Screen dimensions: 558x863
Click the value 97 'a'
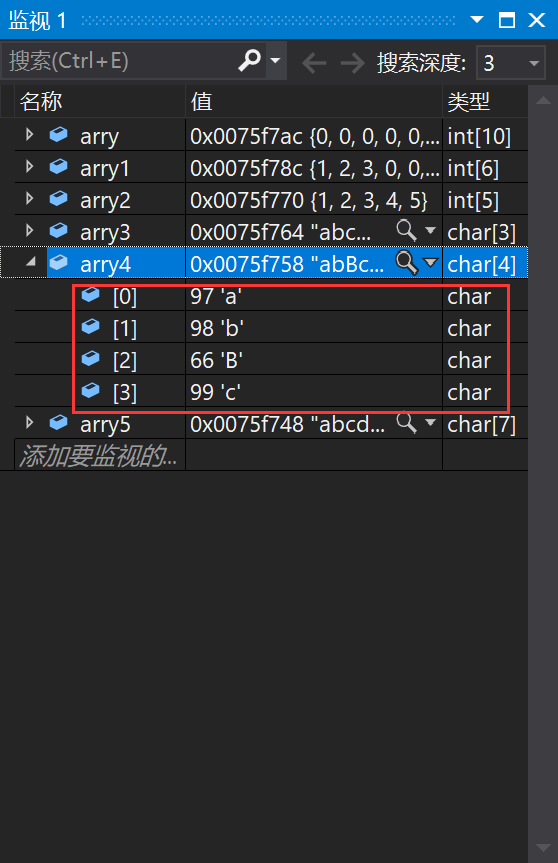coord(216,296)
